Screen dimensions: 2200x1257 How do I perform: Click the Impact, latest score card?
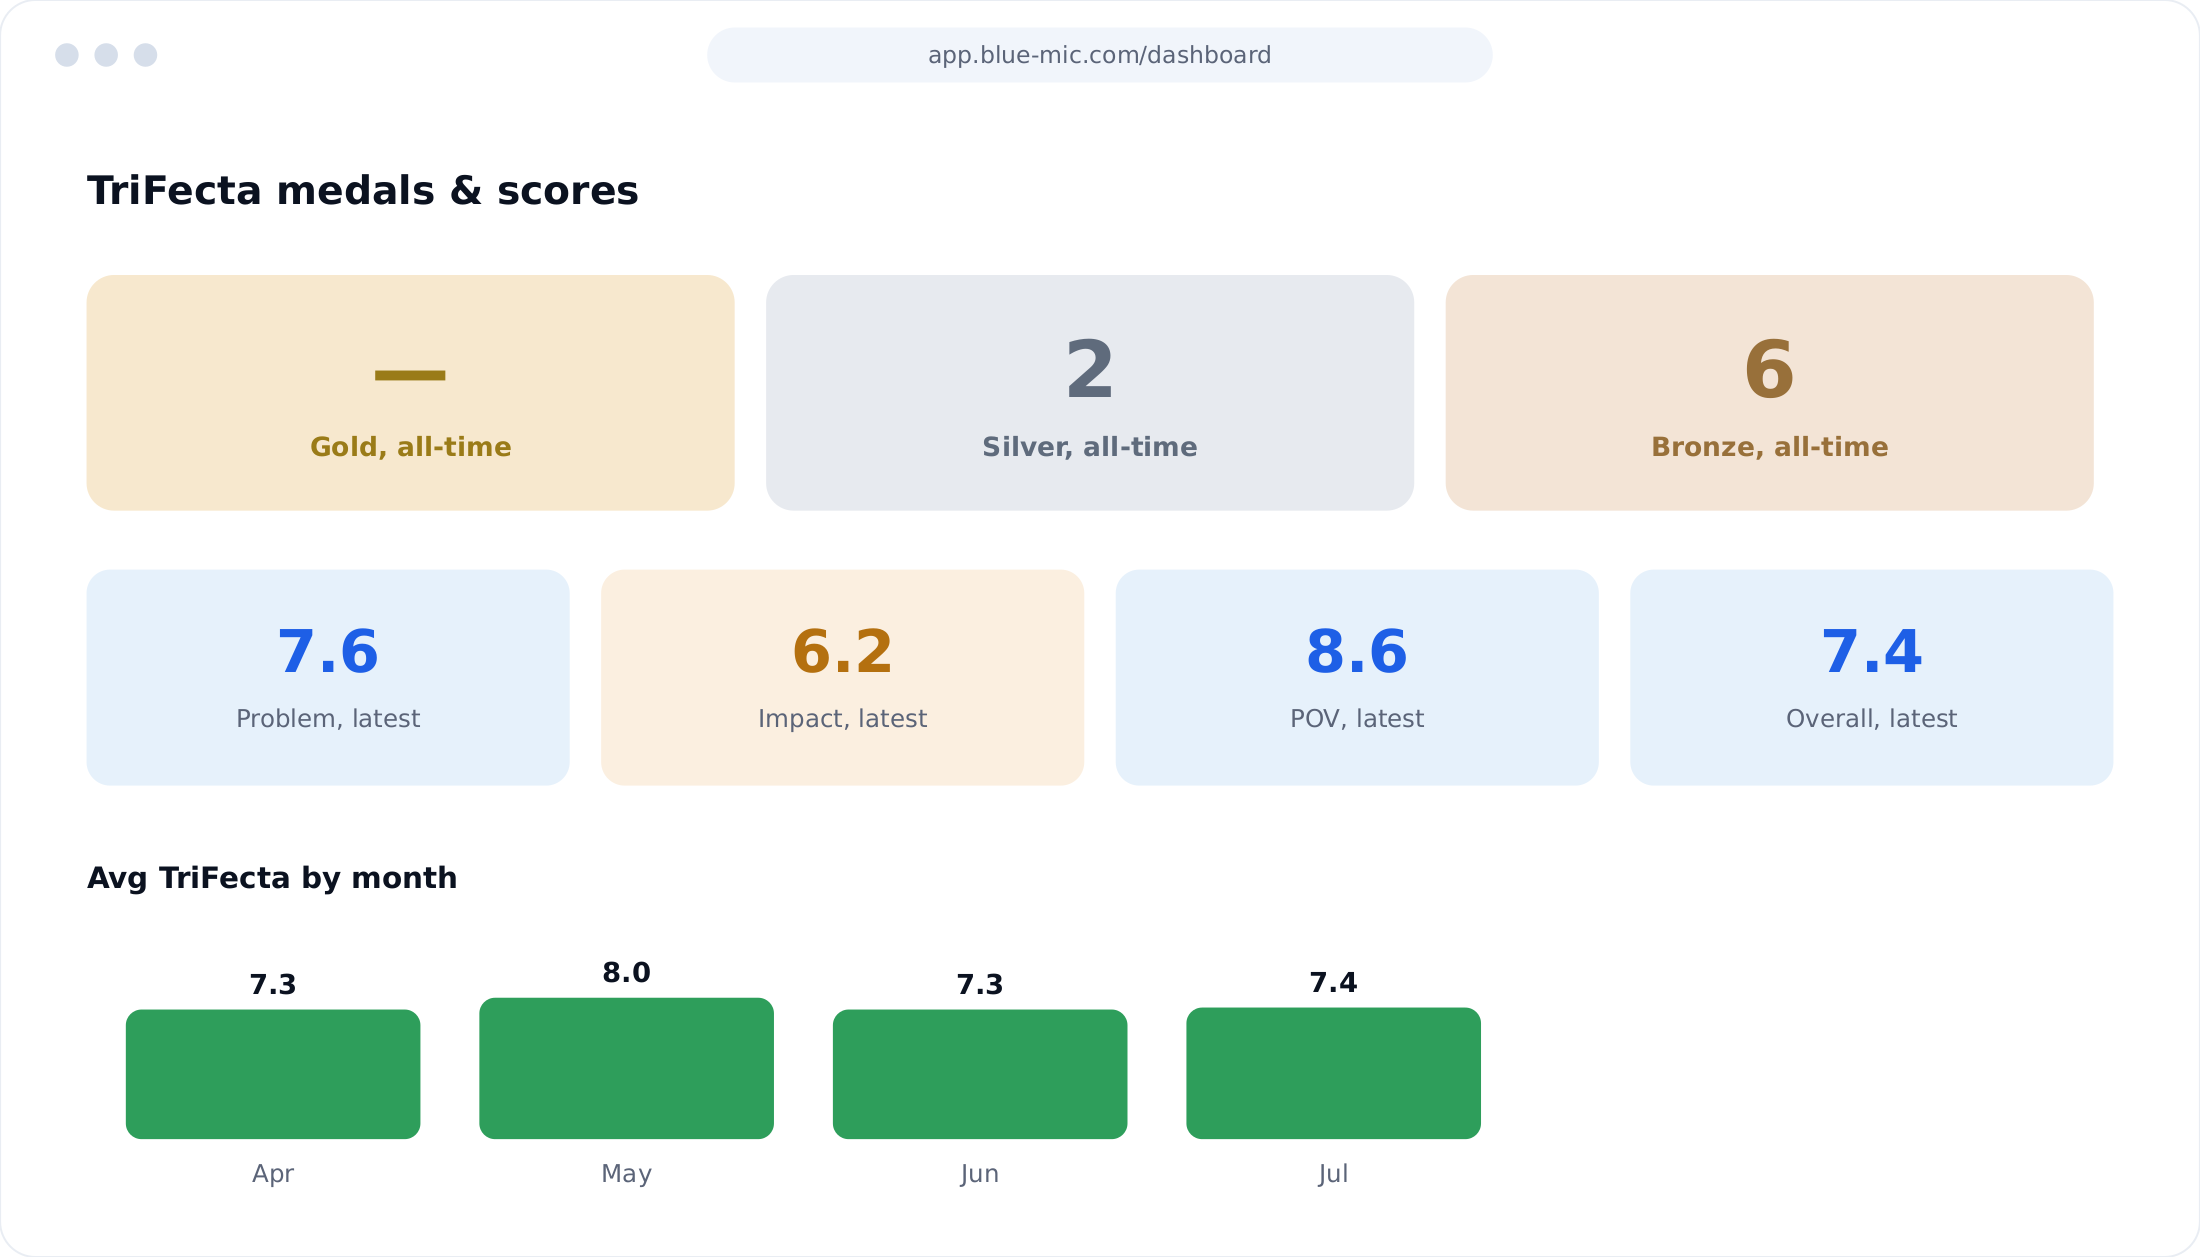[842, 677]
